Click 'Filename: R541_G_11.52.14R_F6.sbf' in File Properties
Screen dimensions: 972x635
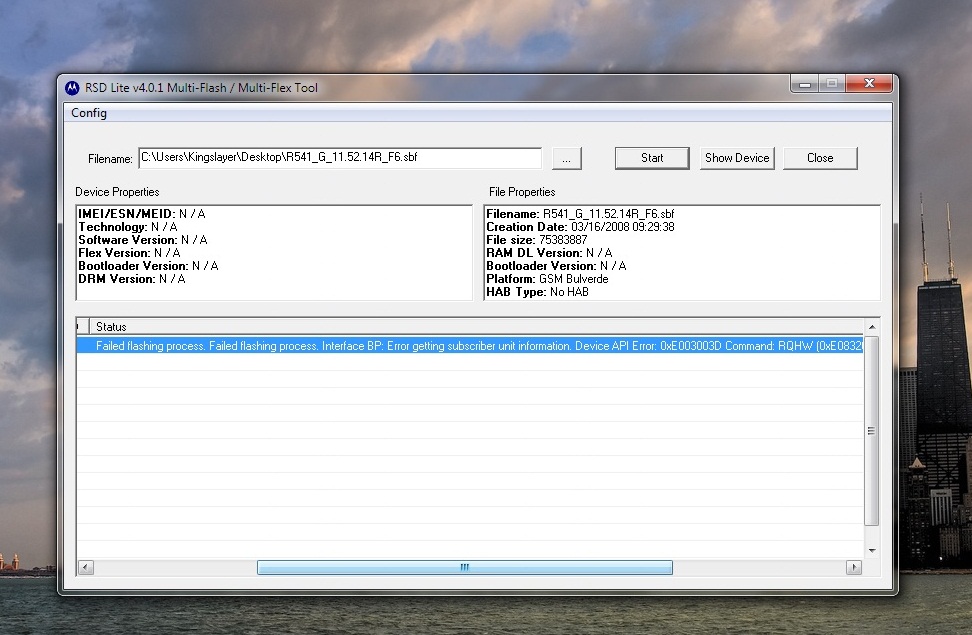[580, 214]
